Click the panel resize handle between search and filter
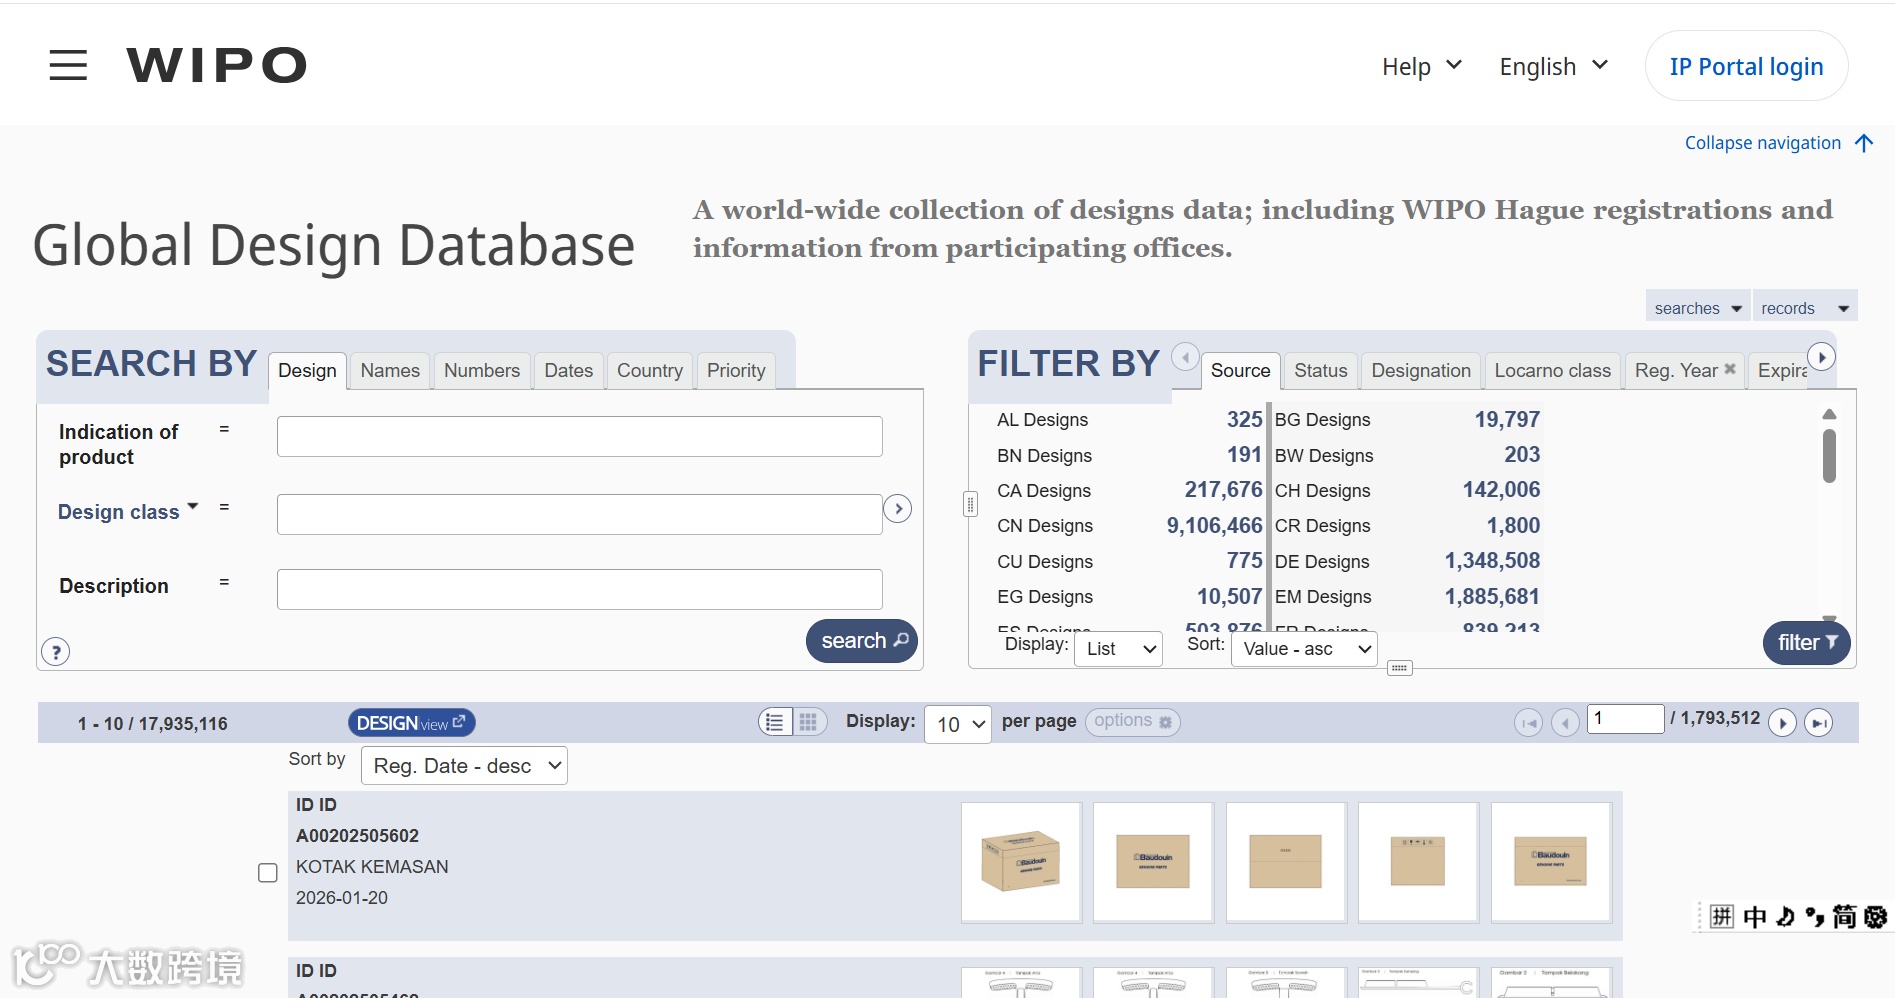This screenshot has height=998, width=1895. pyautogui.click(x=970, y=504)
